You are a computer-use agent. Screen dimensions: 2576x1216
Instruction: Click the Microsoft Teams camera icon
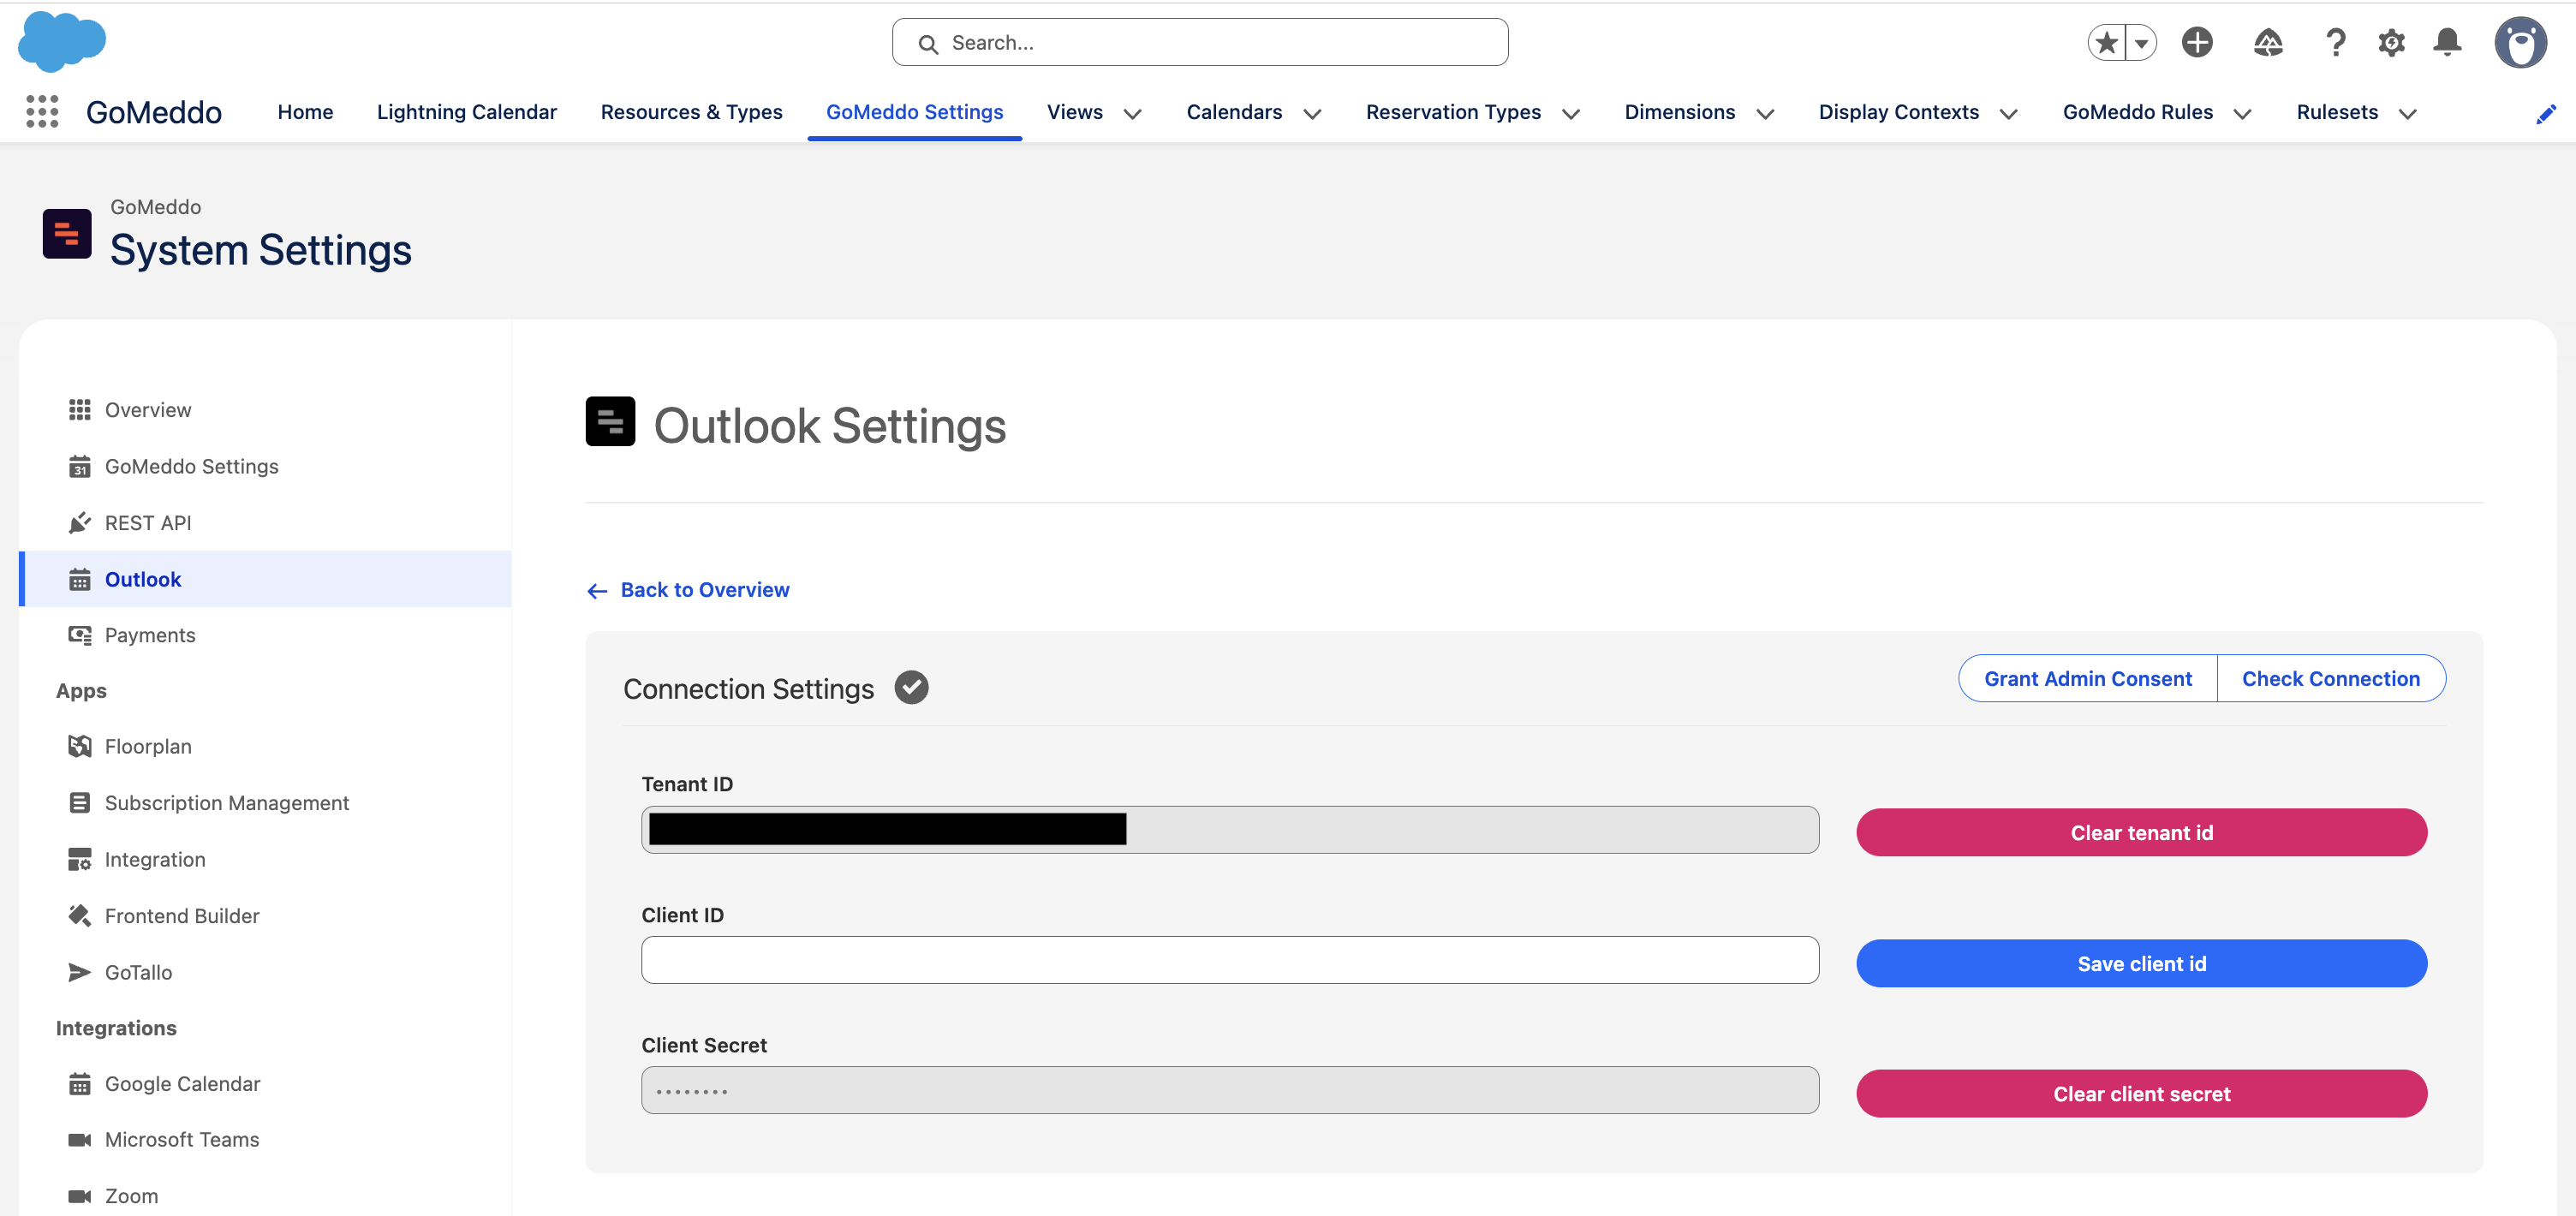[x=79, y=1140]
